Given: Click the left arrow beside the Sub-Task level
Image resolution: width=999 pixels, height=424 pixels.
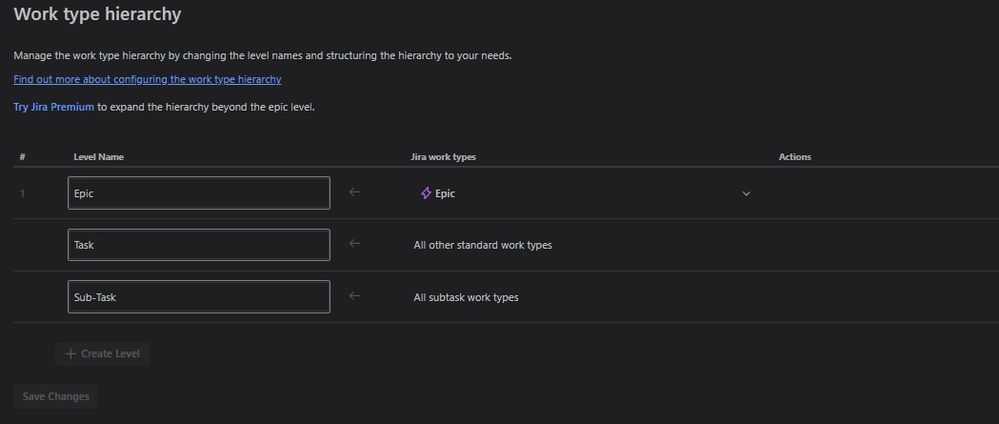Looking at the screenshot, I should [355, 296].
